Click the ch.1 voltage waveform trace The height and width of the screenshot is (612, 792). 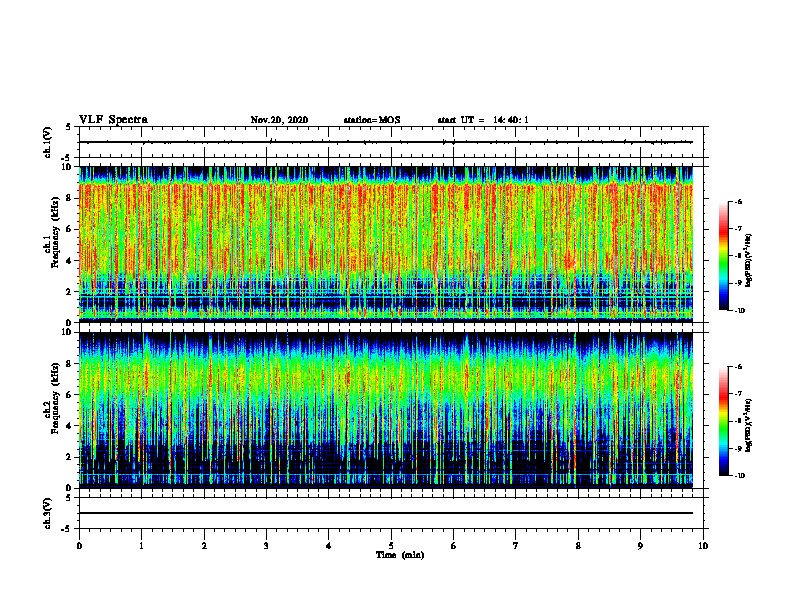(x=386, y=142)
